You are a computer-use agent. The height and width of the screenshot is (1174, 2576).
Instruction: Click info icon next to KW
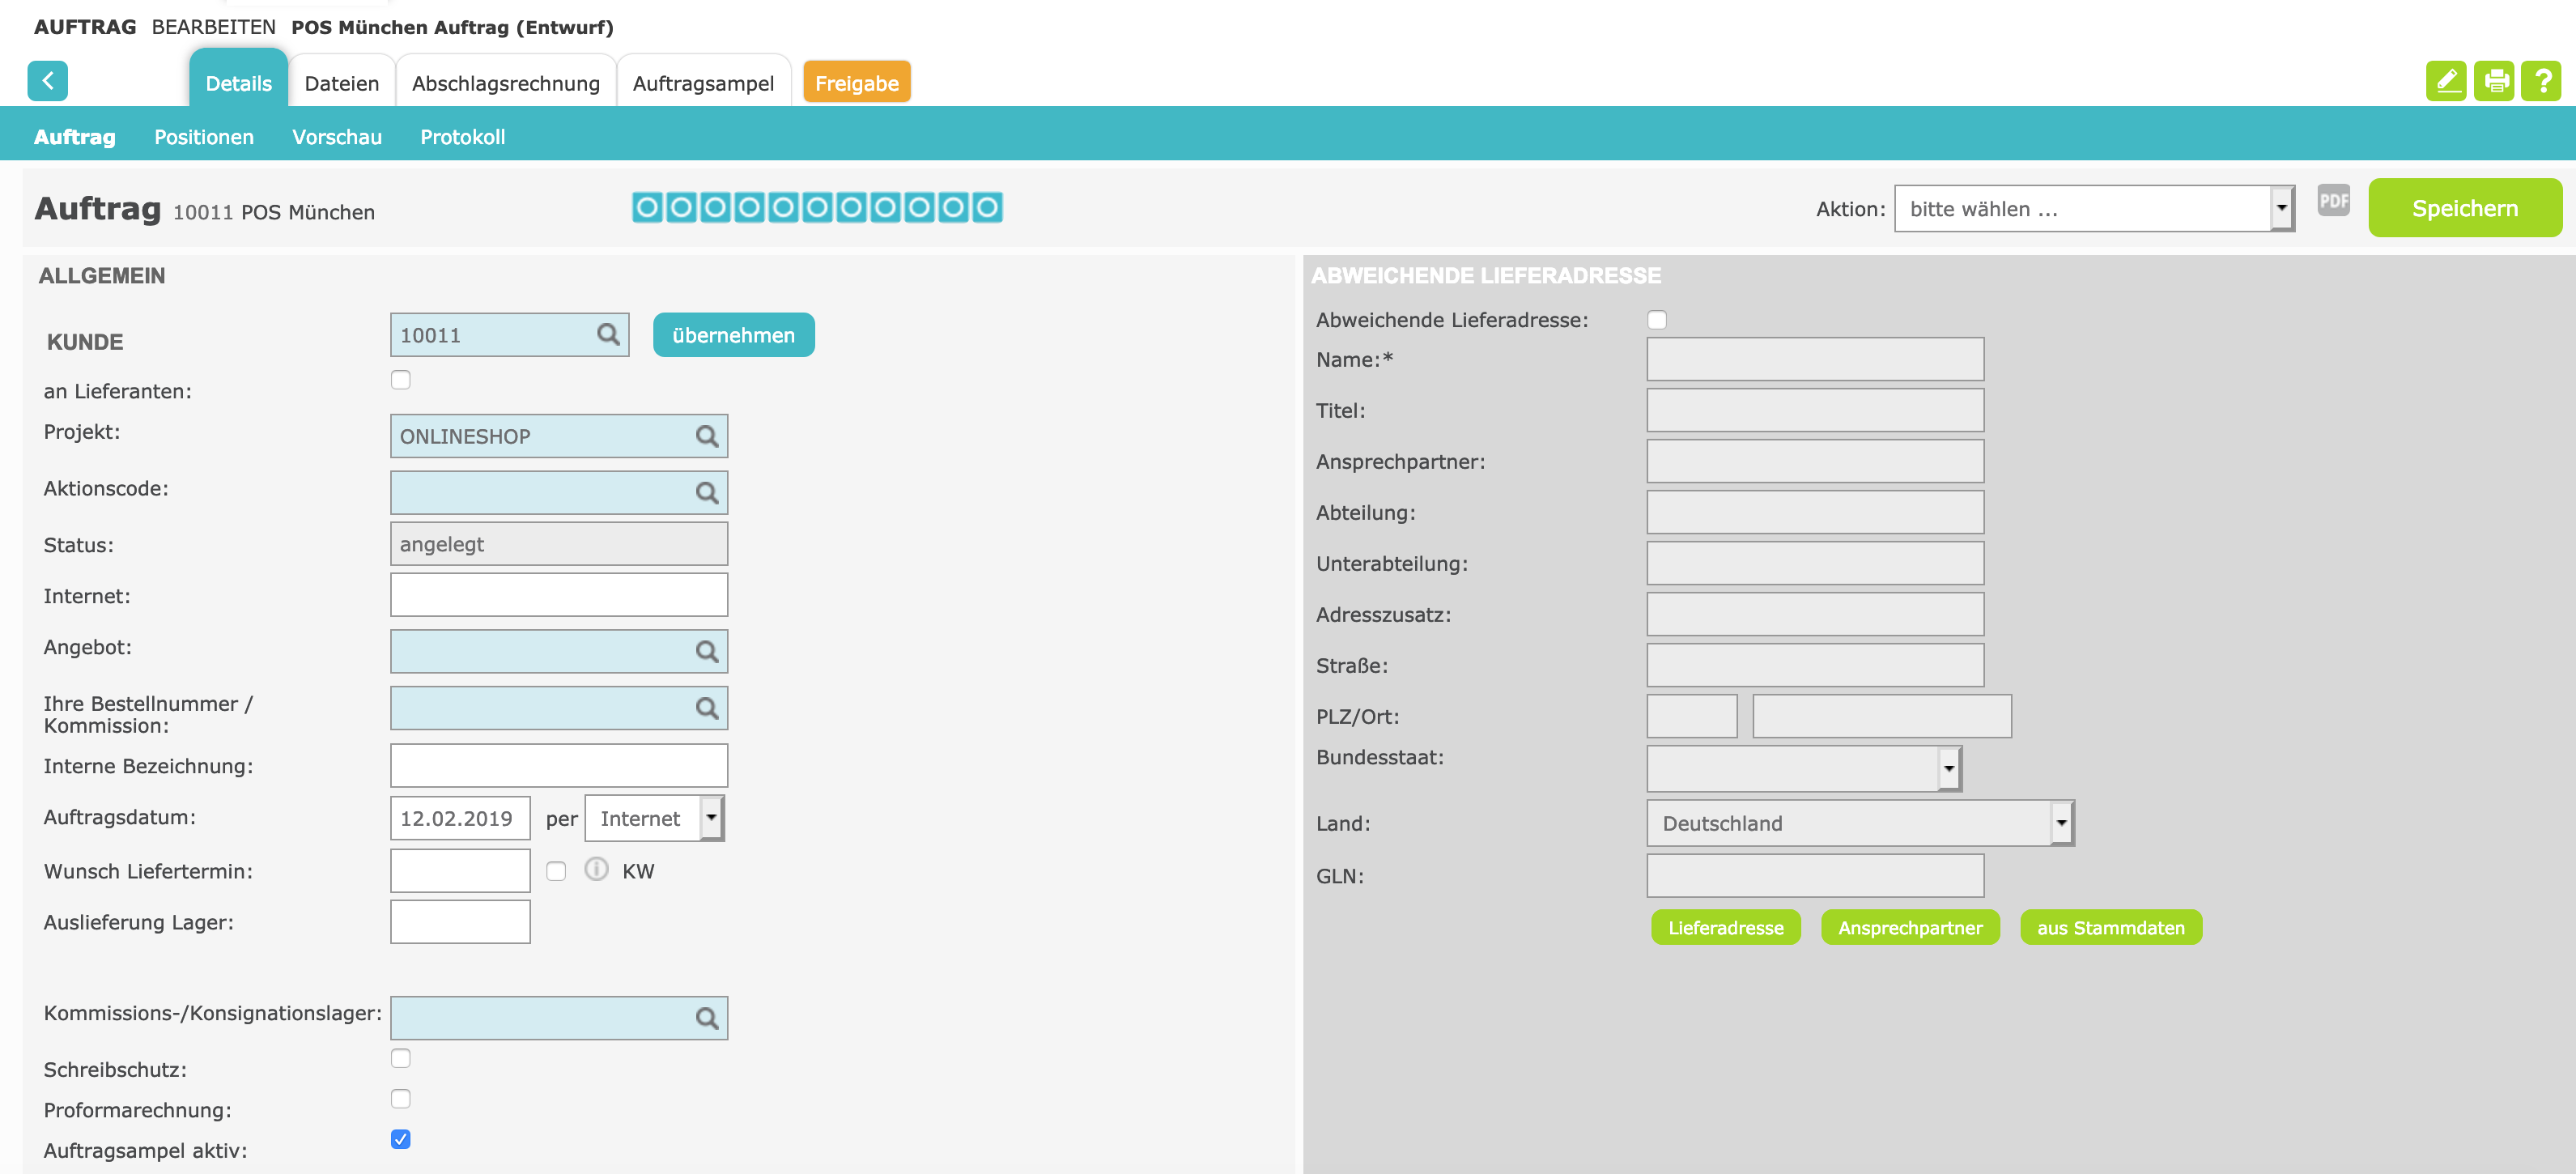[x=596, y=870]
